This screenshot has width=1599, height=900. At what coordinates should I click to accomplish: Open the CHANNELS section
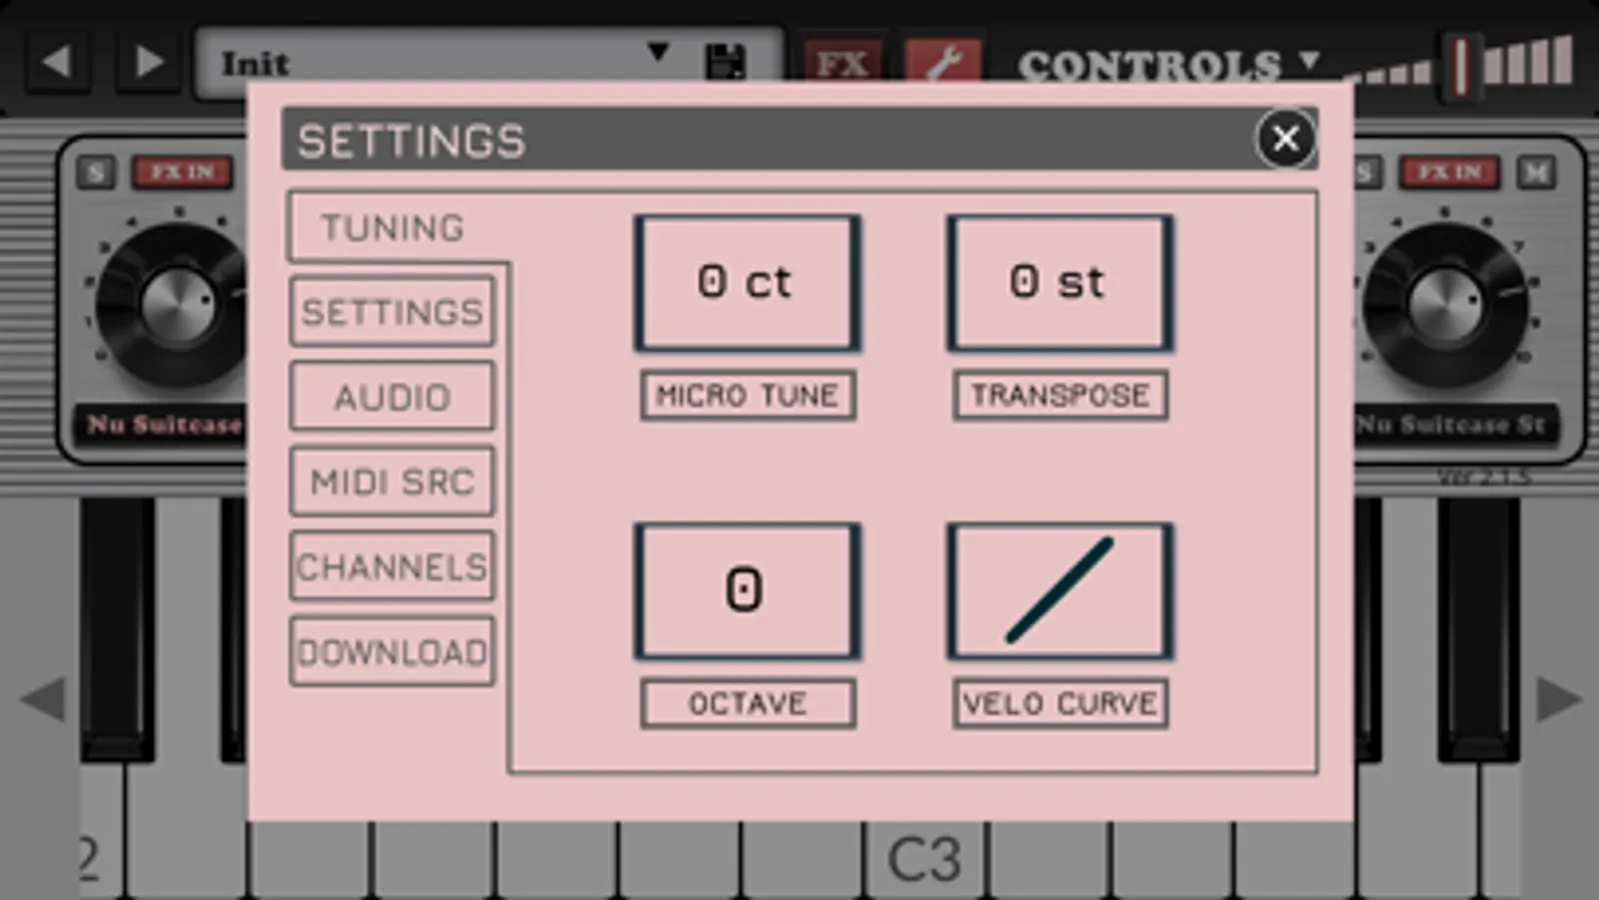pos(392,567)
